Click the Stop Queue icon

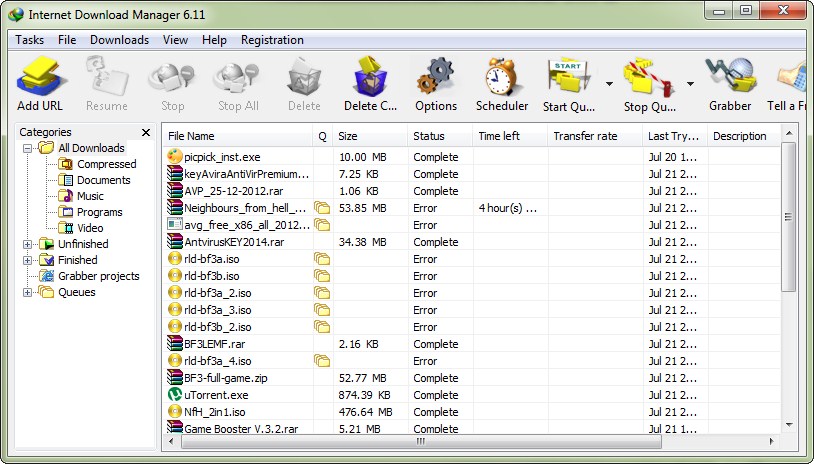649,78
